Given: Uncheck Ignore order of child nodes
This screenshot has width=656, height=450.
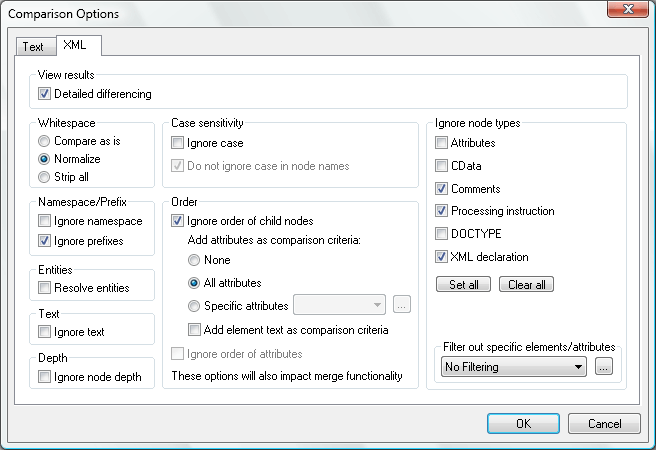Looking at the screenshot, I should [x=178, y=221].
